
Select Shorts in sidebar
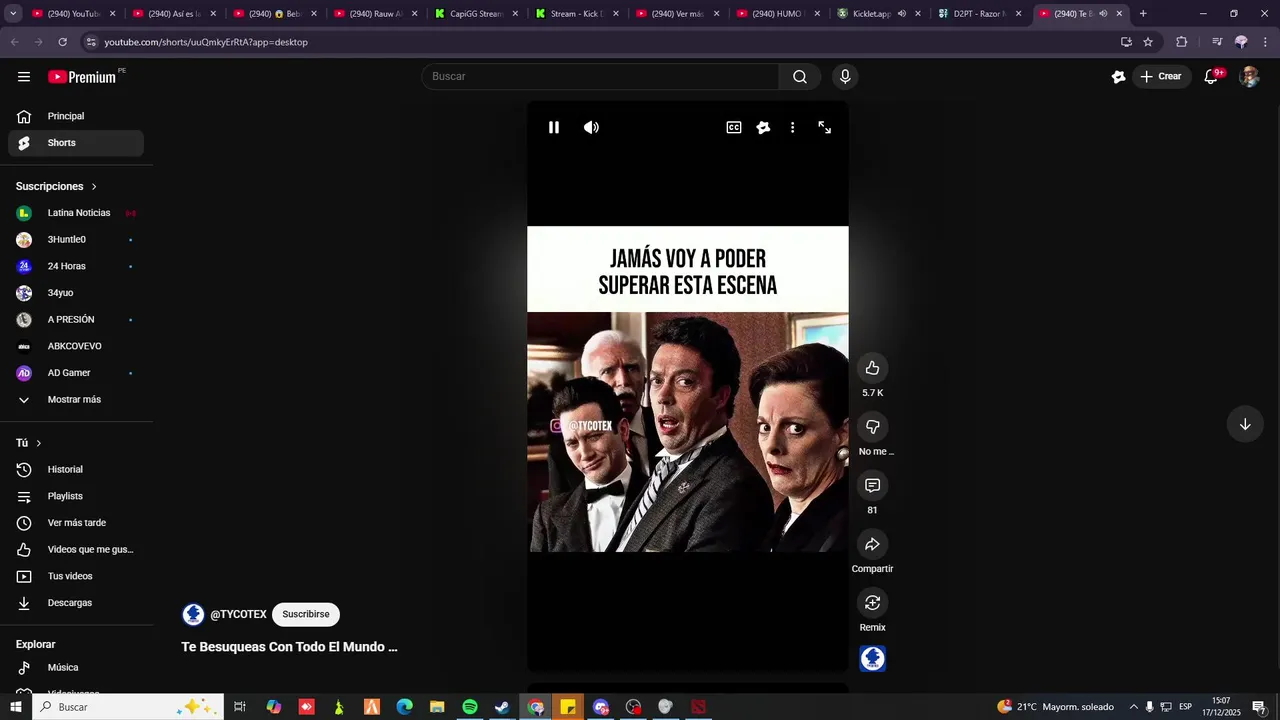(x=76, y=143)
